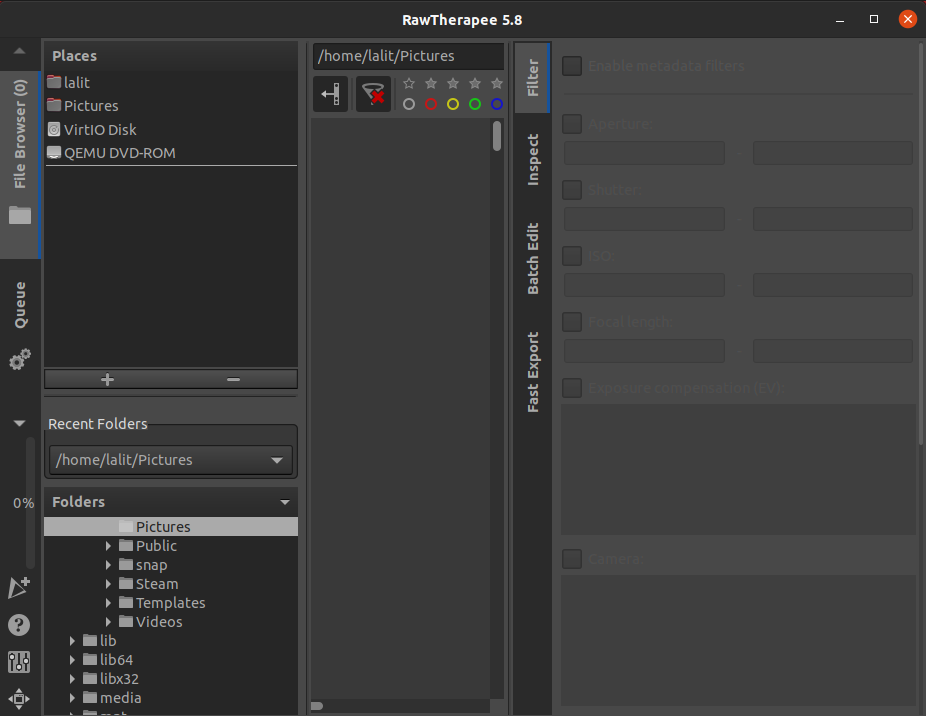Screen dimensions: 926x716
Task: Select VirtIO Disk in Places
Action: [100, 129]
